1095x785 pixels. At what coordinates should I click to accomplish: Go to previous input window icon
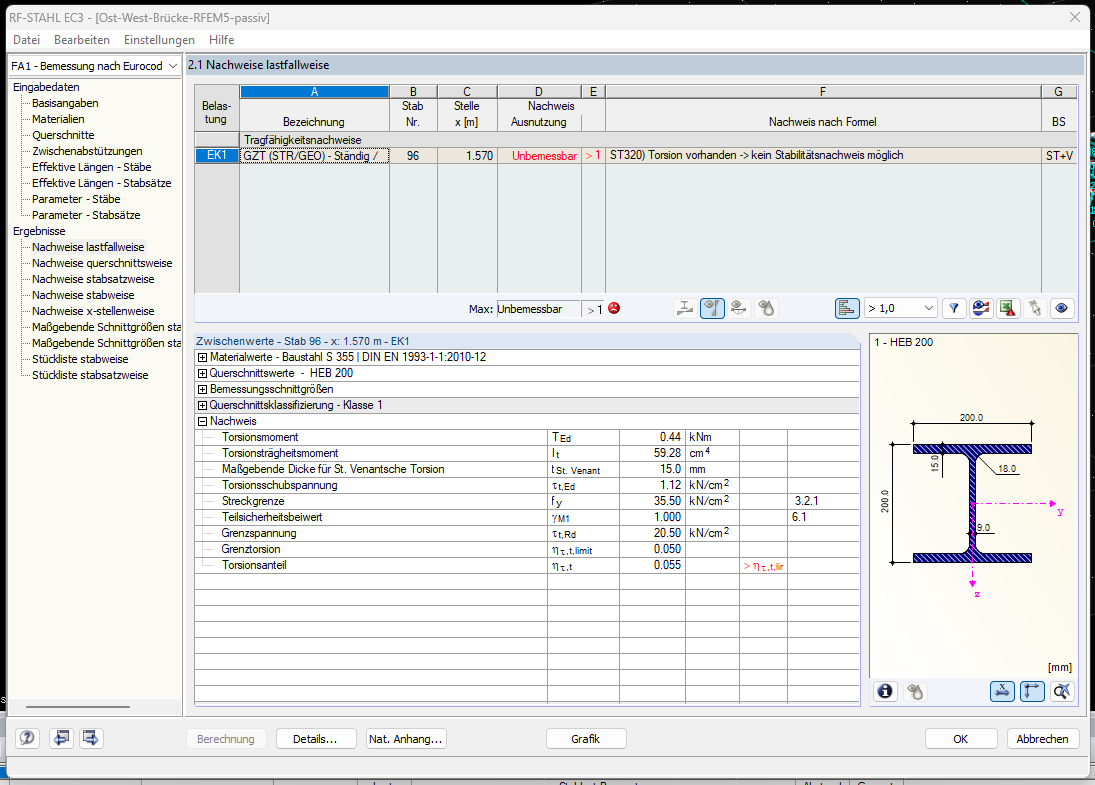(62, 739)
